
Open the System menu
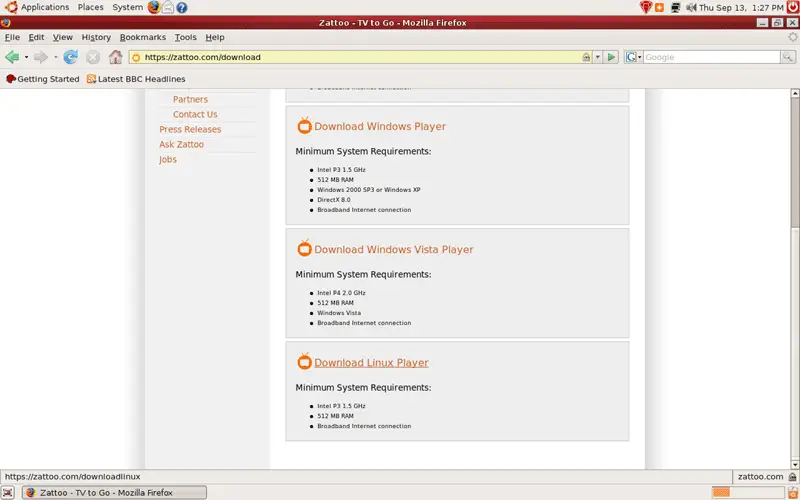[128, 7]
